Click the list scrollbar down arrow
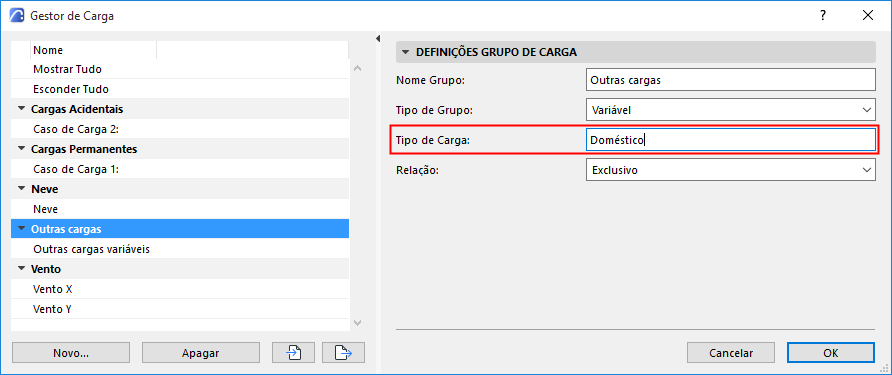Screen dimensions: 892x375 click(x=357, y=323)
